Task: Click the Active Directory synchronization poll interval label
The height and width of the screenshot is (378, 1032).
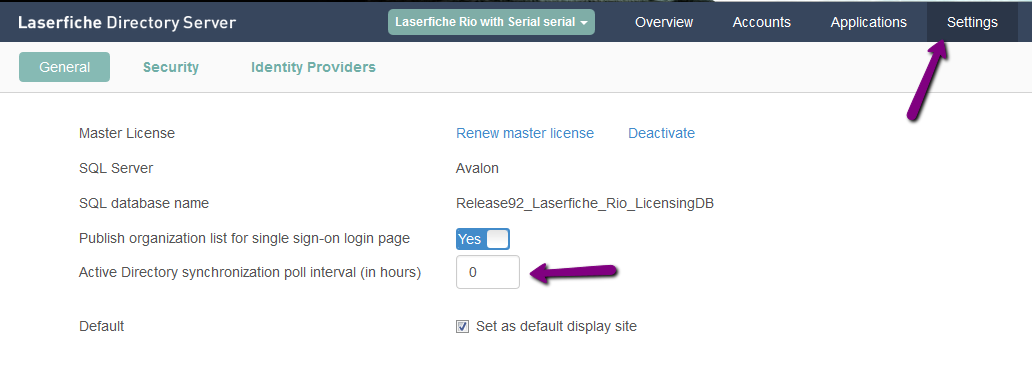Action: click(x=249, y=272)
